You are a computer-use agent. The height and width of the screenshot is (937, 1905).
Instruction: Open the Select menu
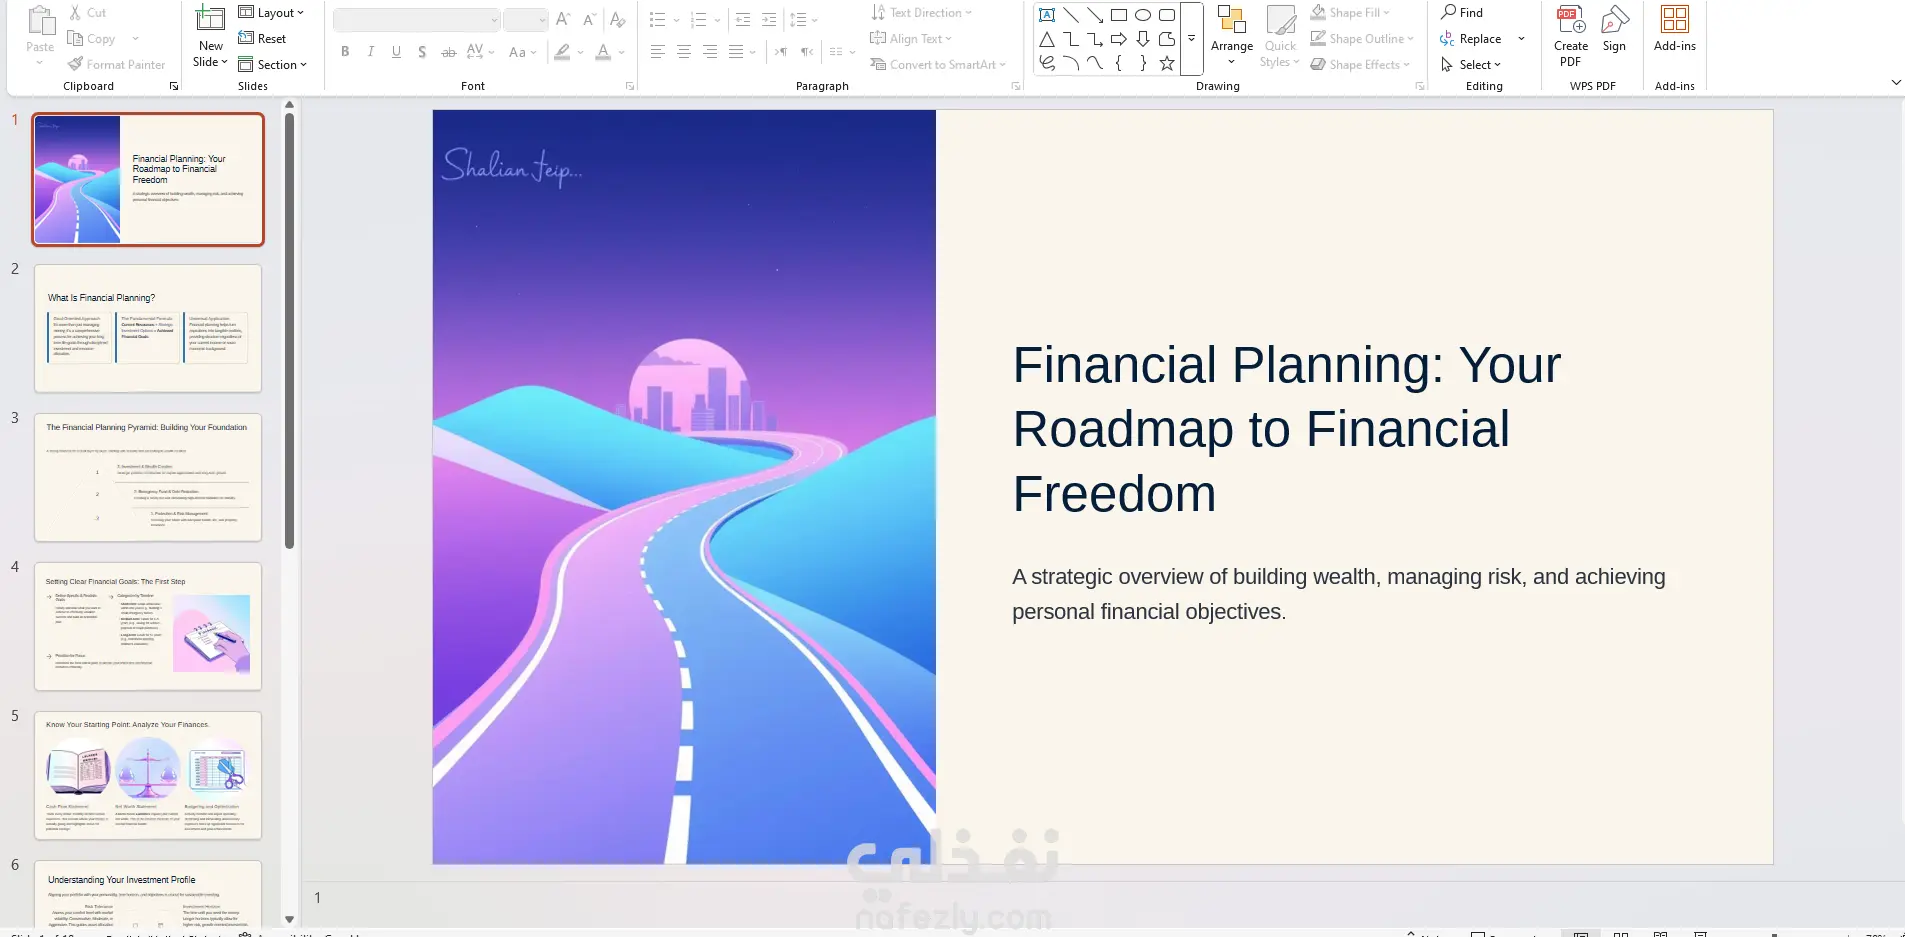coord(1471,65)
